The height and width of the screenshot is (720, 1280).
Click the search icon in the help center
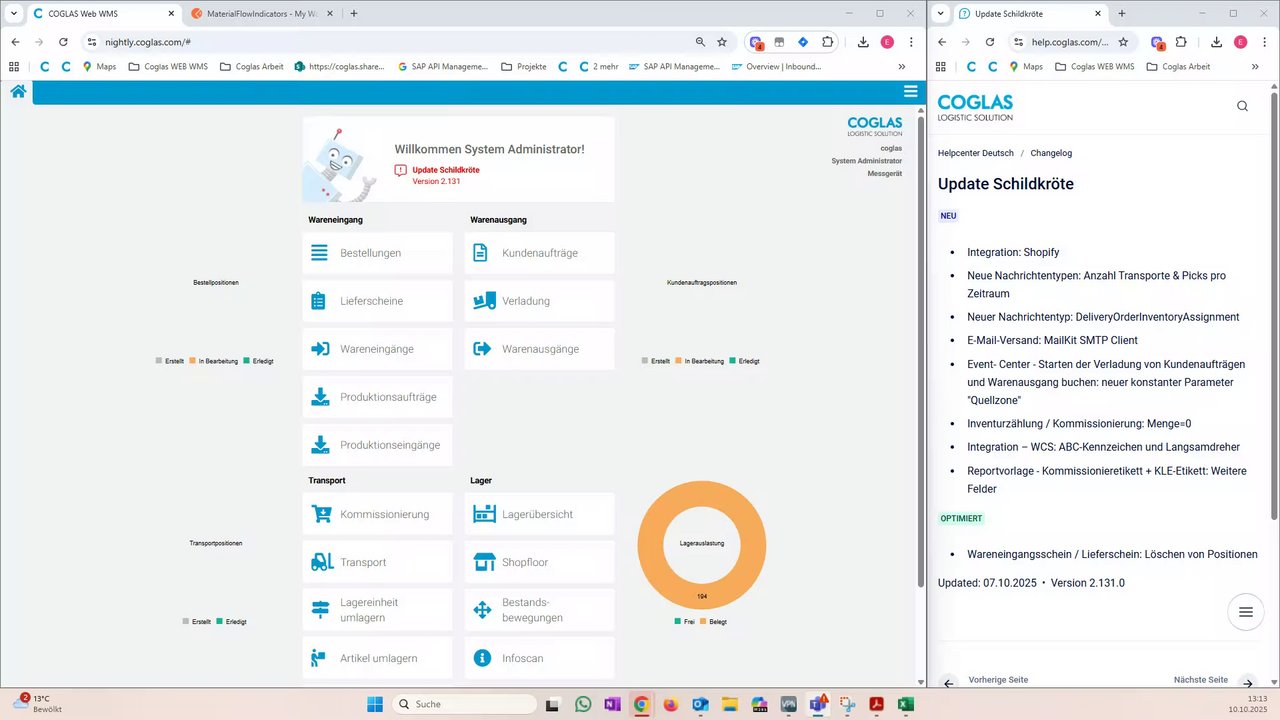click(x=1242, y=106)
